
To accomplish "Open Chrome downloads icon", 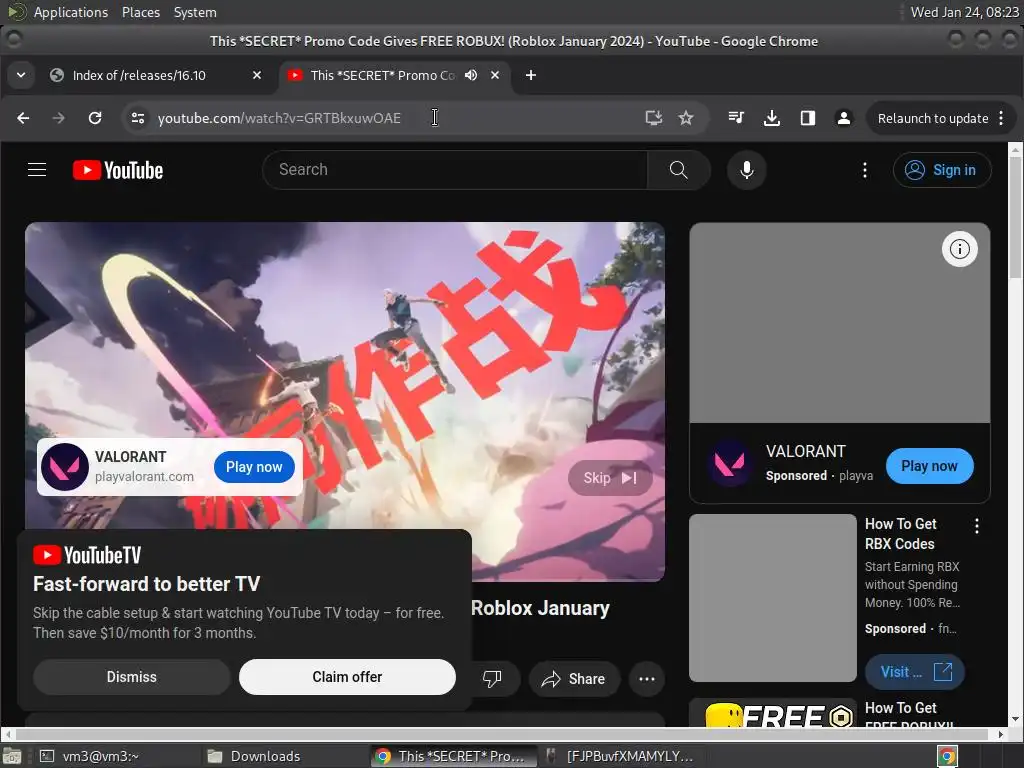I will 772,118.
